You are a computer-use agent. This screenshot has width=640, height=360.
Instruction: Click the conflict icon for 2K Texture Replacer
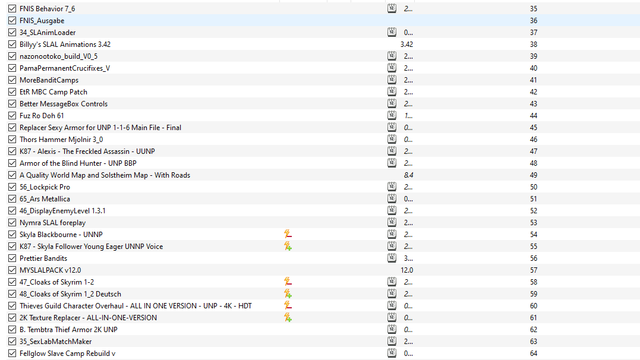coord(288,317)
